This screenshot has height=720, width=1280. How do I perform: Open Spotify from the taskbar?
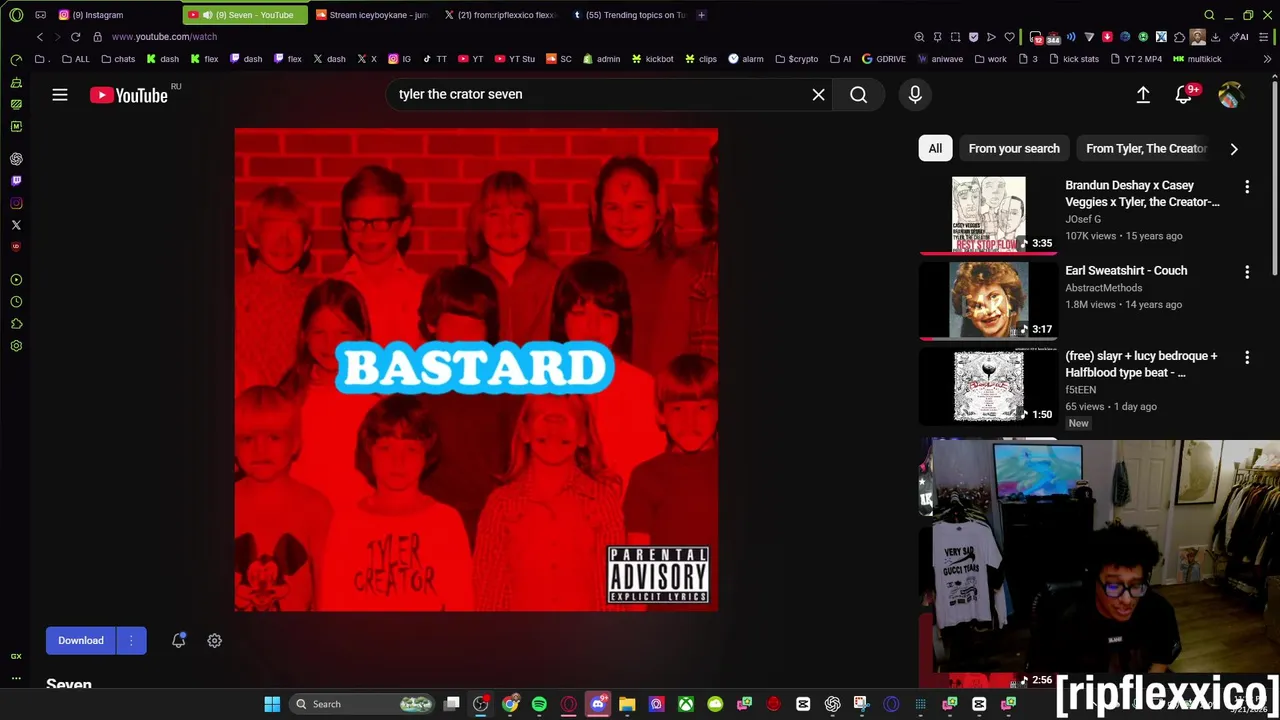tap(539, 704)
